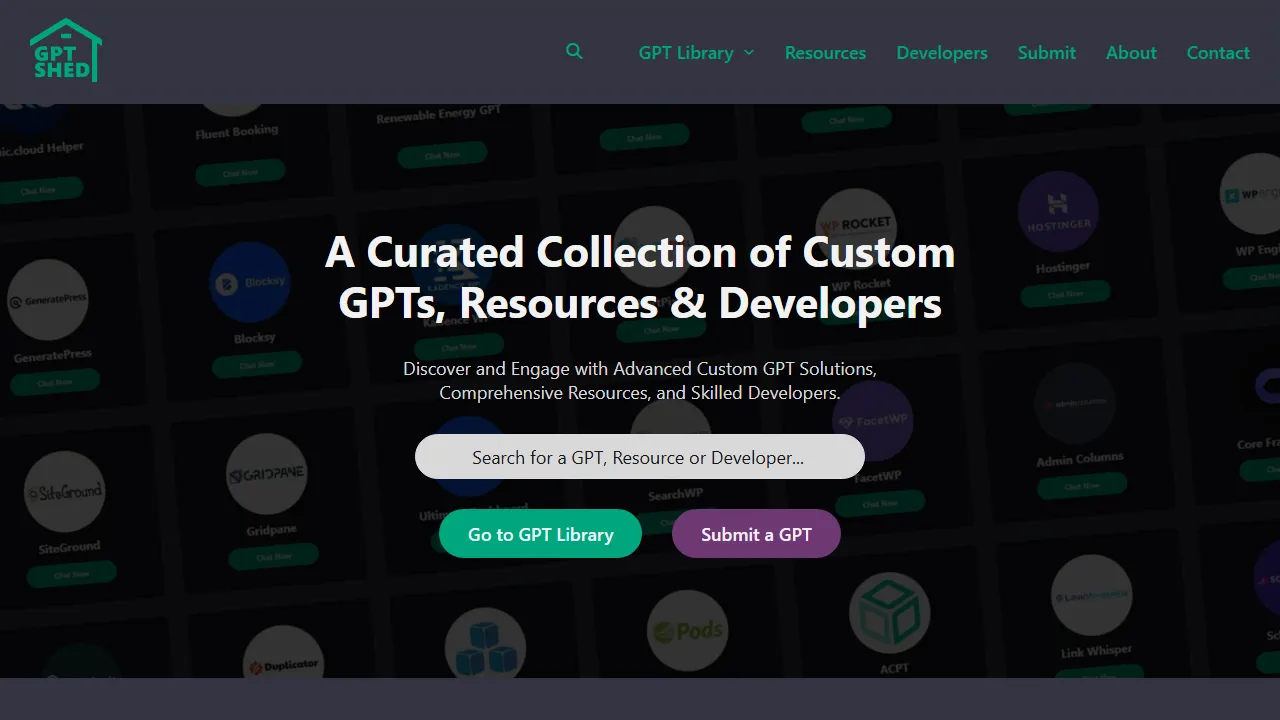
Task: Click the search field for GPTs
Action: click(x=639, y=456)
